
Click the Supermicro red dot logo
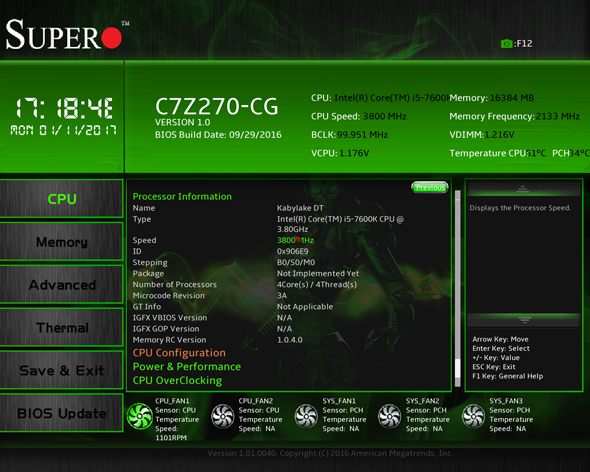(112, 37)
